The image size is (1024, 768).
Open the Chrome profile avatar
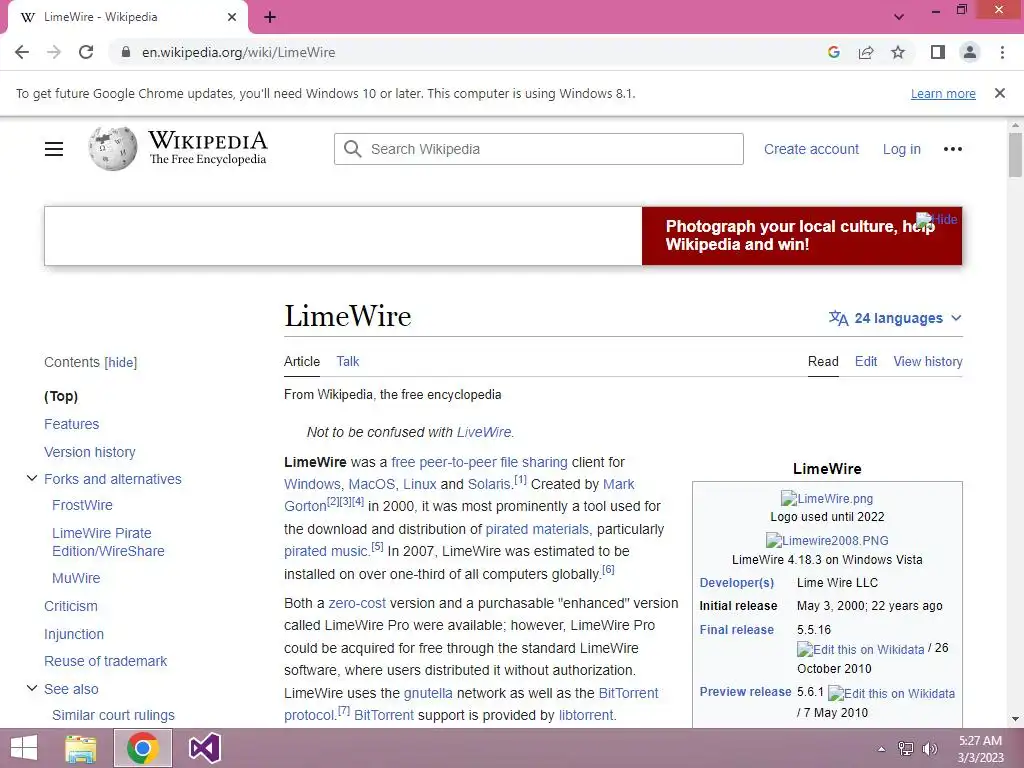pyautogui.click(x=970, y=52)
